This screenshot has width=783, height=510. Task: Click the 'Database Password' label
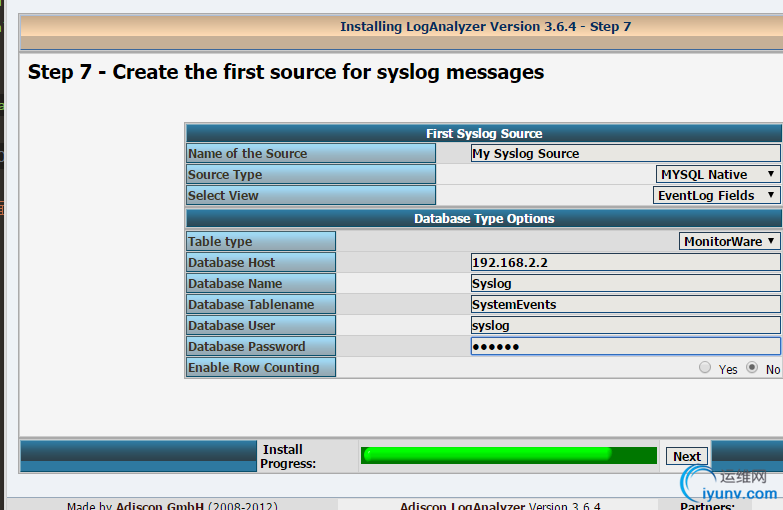point(247,346)
